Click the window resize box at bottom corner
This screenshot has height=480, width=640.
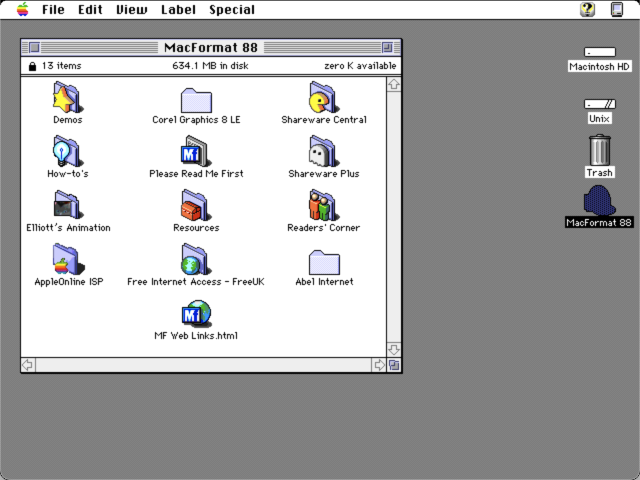tap(394, 365)
